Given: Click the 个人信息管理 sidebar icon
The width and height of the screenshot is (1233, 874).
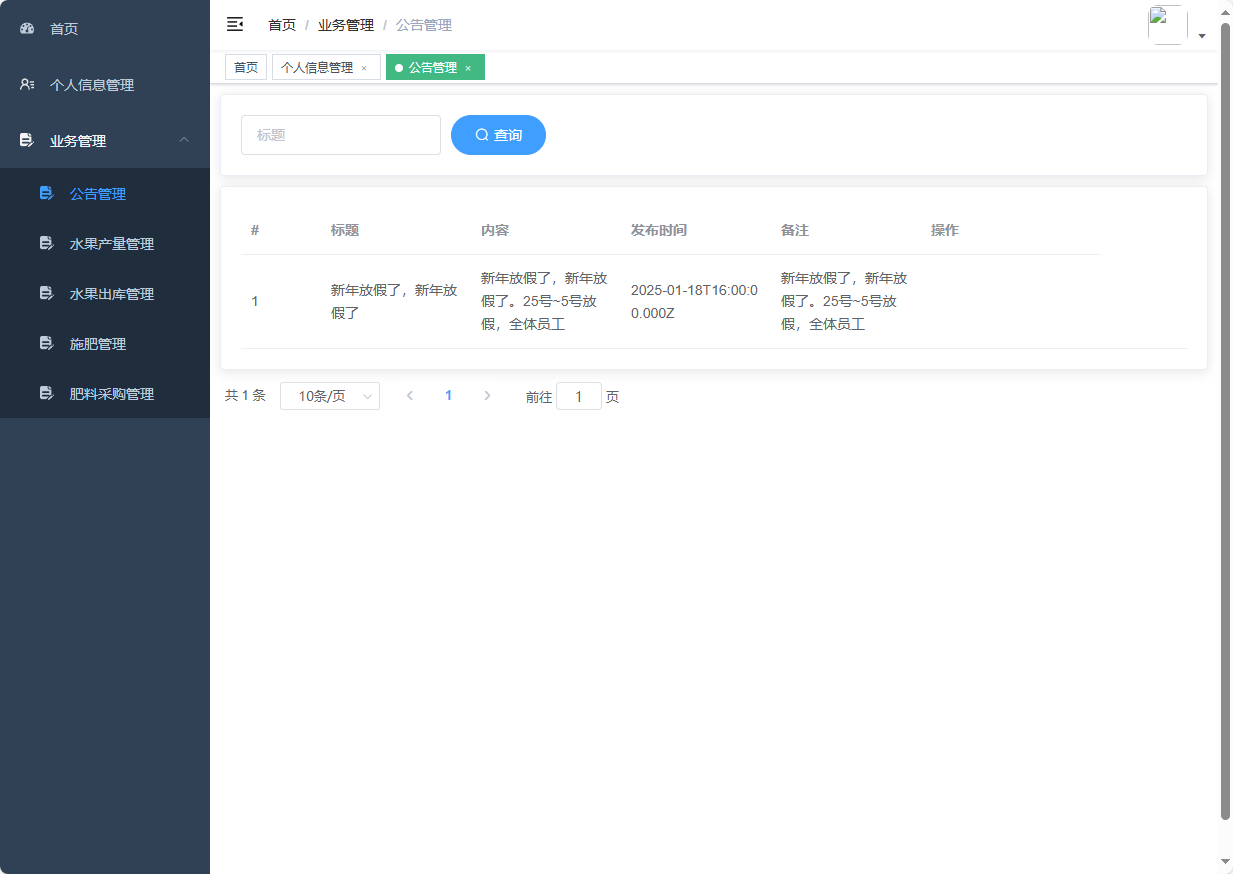Looking at the screenshot, I should 26,84.
